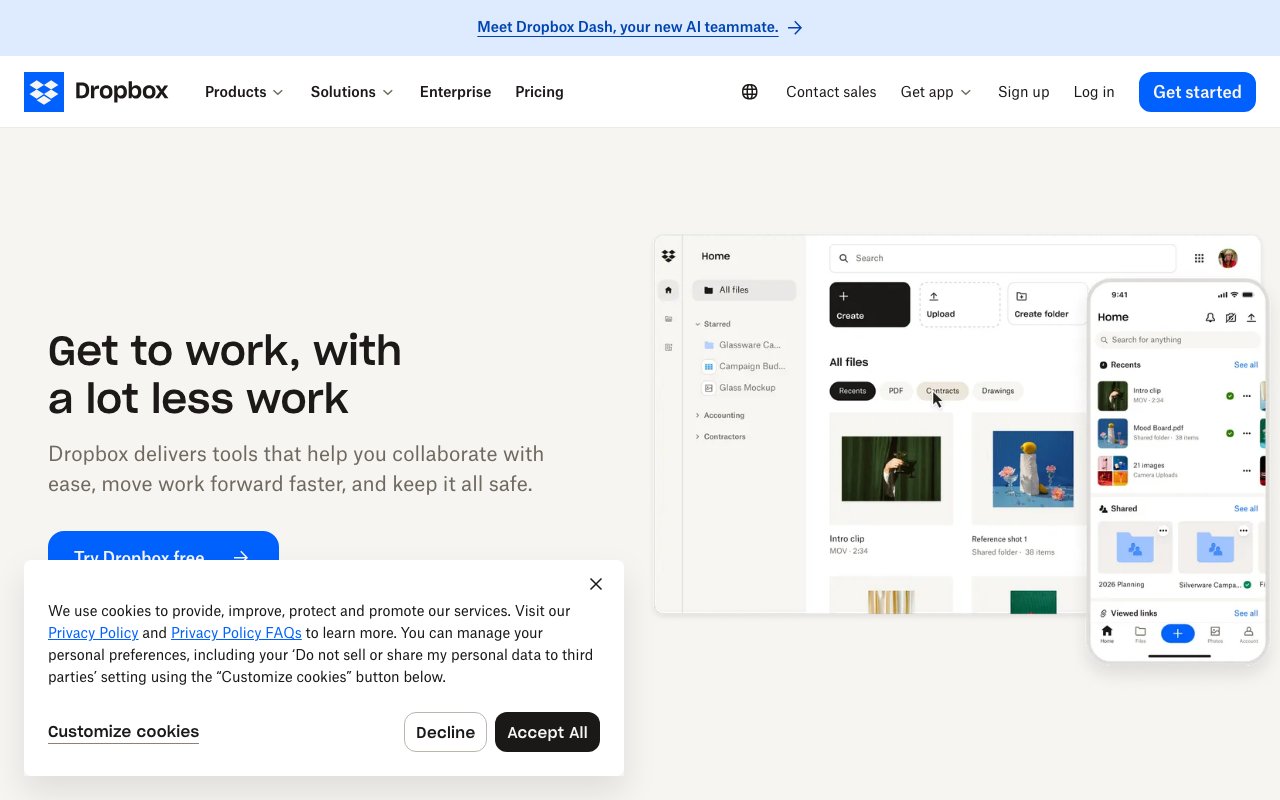
Task: Tap the bell icon in the phone preview
Action: [x=1210, y=317]
